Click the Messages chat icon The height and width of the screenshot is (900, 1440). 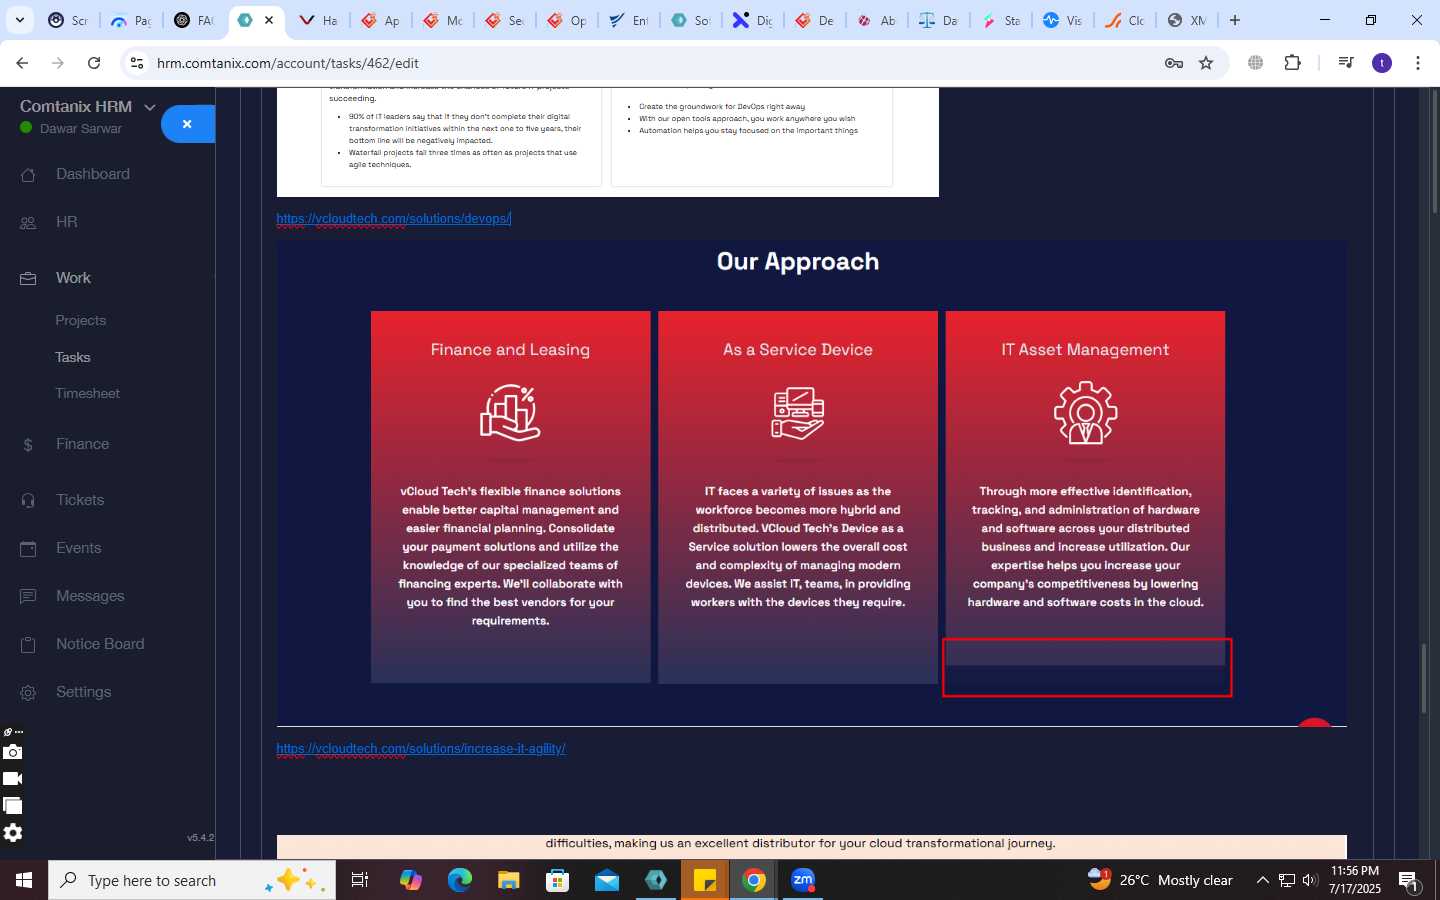(28, 597)
